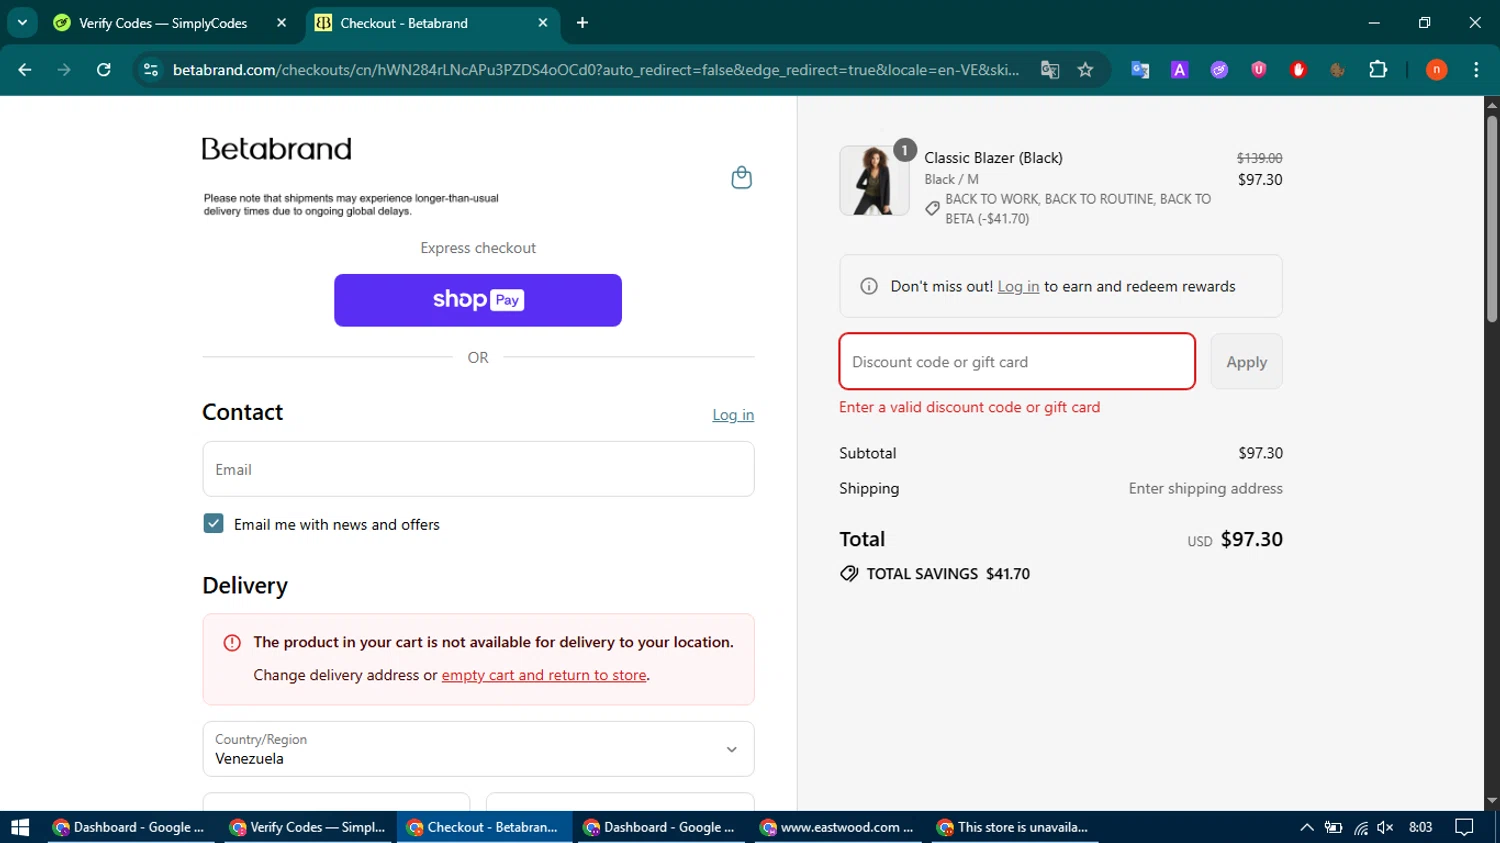Go back with browser back arrow
The height and width of the screenshot is (843, 1500).
[x=25, y=70]
